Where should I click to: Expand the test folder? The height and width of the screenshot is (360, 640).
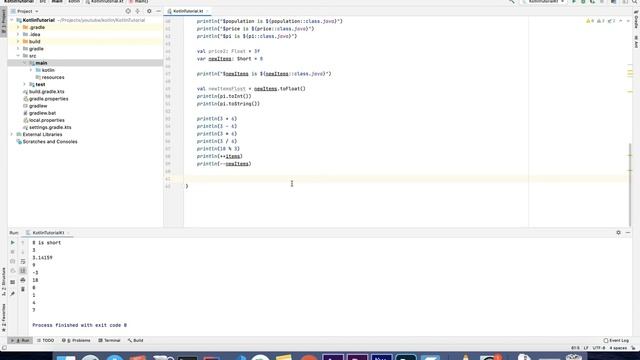tap(24, 84)
